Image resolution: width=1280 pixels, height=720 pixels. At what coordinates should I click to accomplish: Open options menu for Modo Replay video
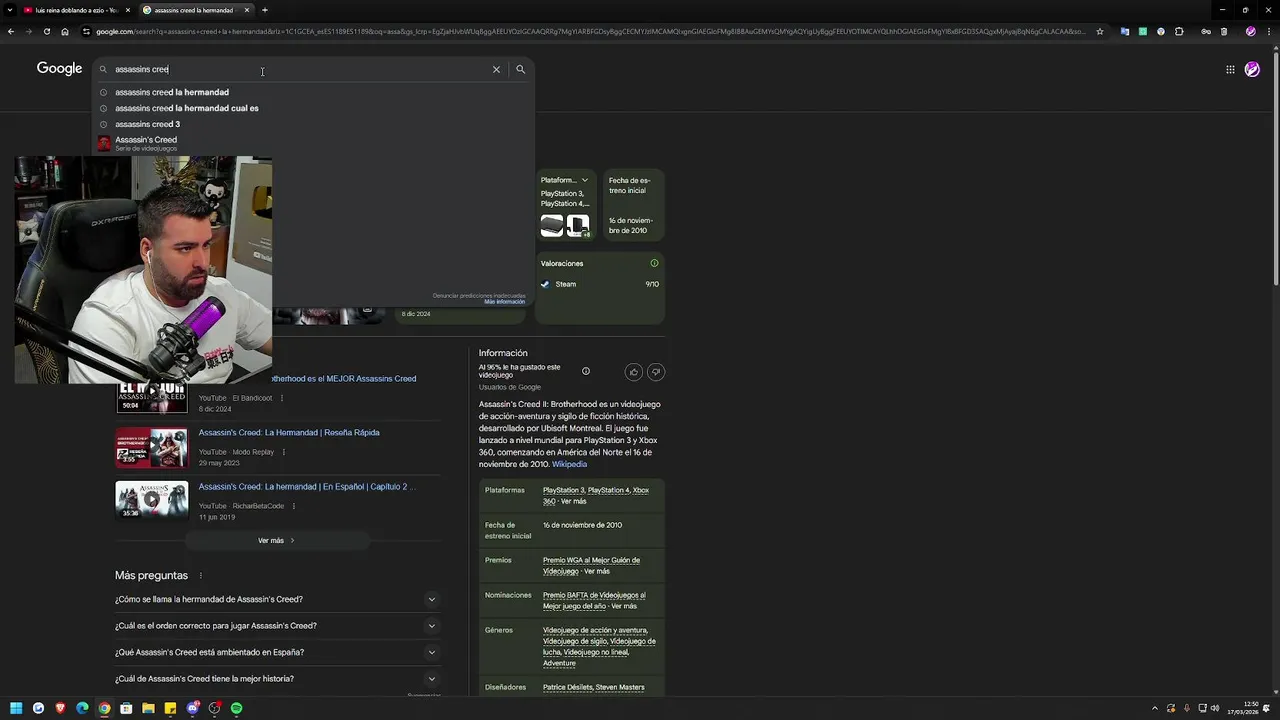point(284,452)
